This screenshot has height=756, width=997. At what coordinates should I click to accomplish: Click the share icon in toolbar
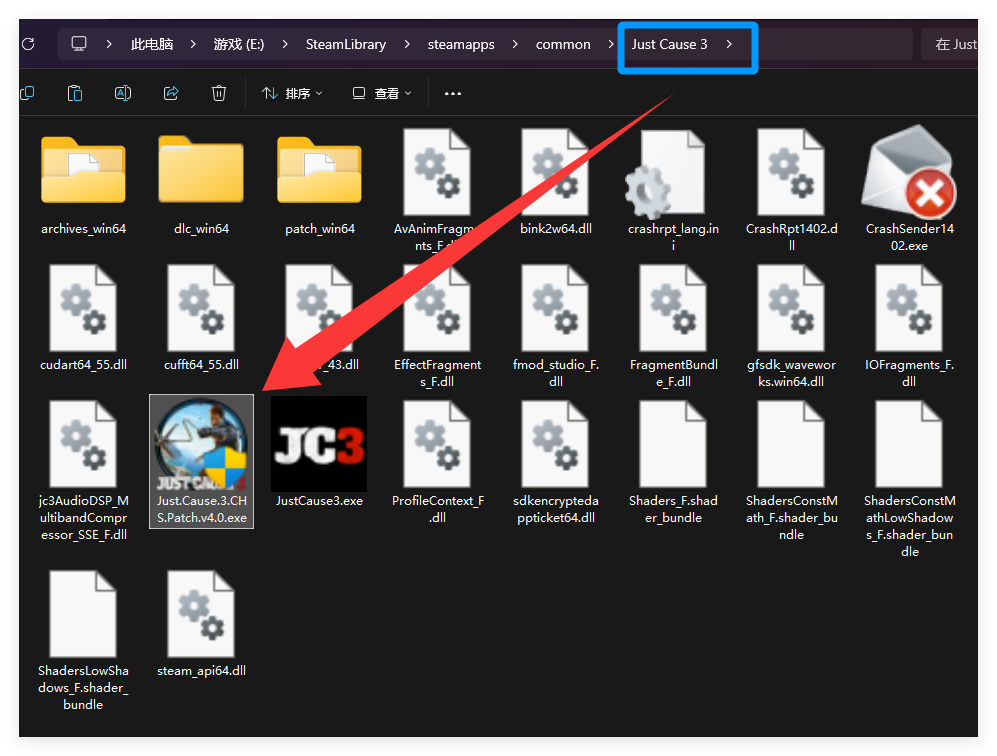(171, 93)
